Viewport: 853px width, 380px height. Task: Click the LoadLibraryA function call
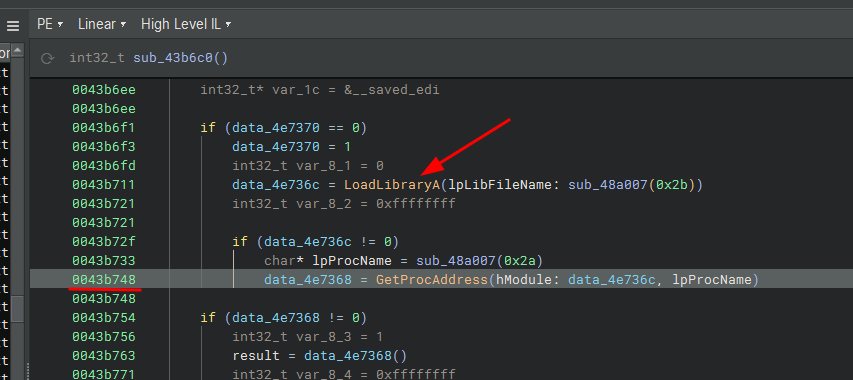tap(392, 185)
